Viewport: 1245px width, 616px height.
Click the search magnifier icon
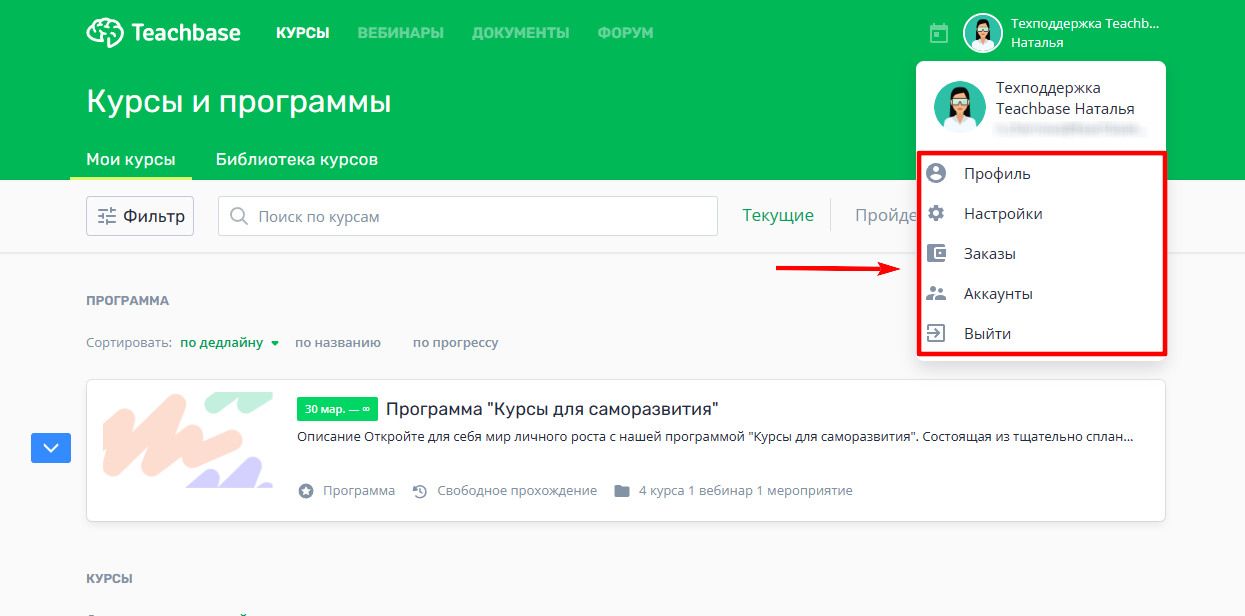click(x=239, y=216)
